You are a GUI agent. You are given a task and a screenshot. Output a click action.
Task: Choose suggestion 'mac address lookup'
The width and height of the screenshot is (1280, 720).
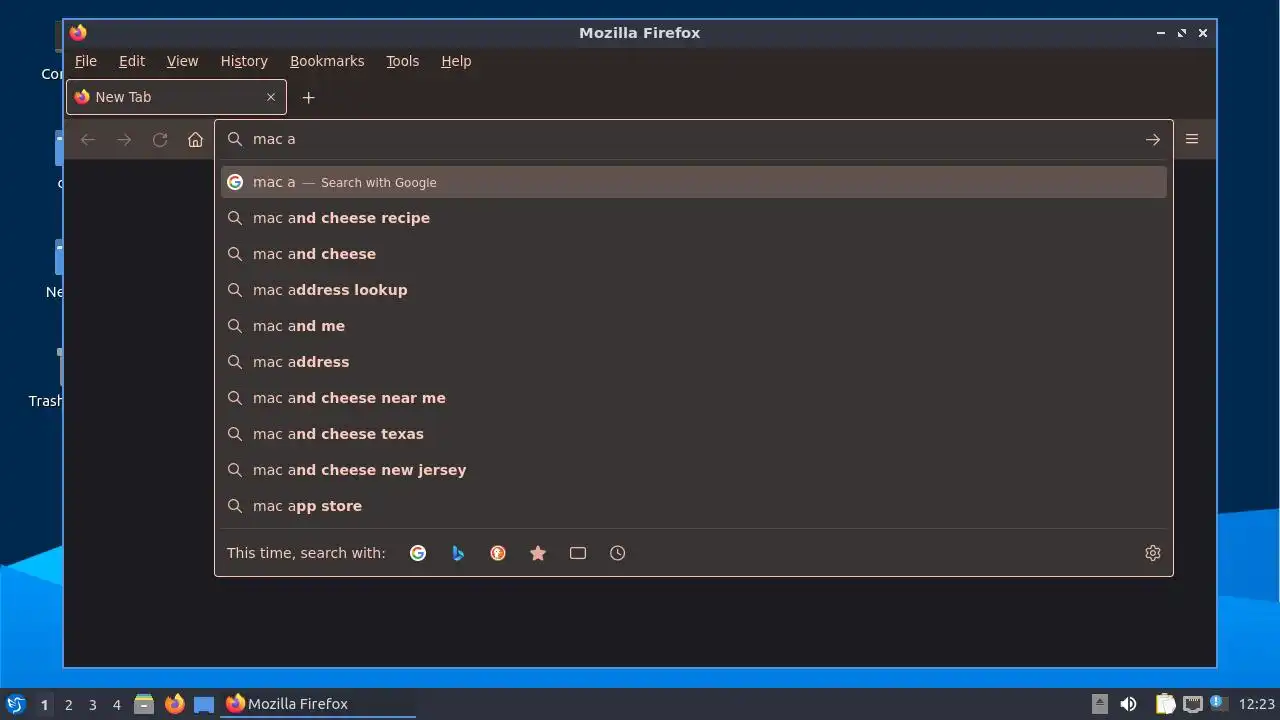(x=694, y=290)
